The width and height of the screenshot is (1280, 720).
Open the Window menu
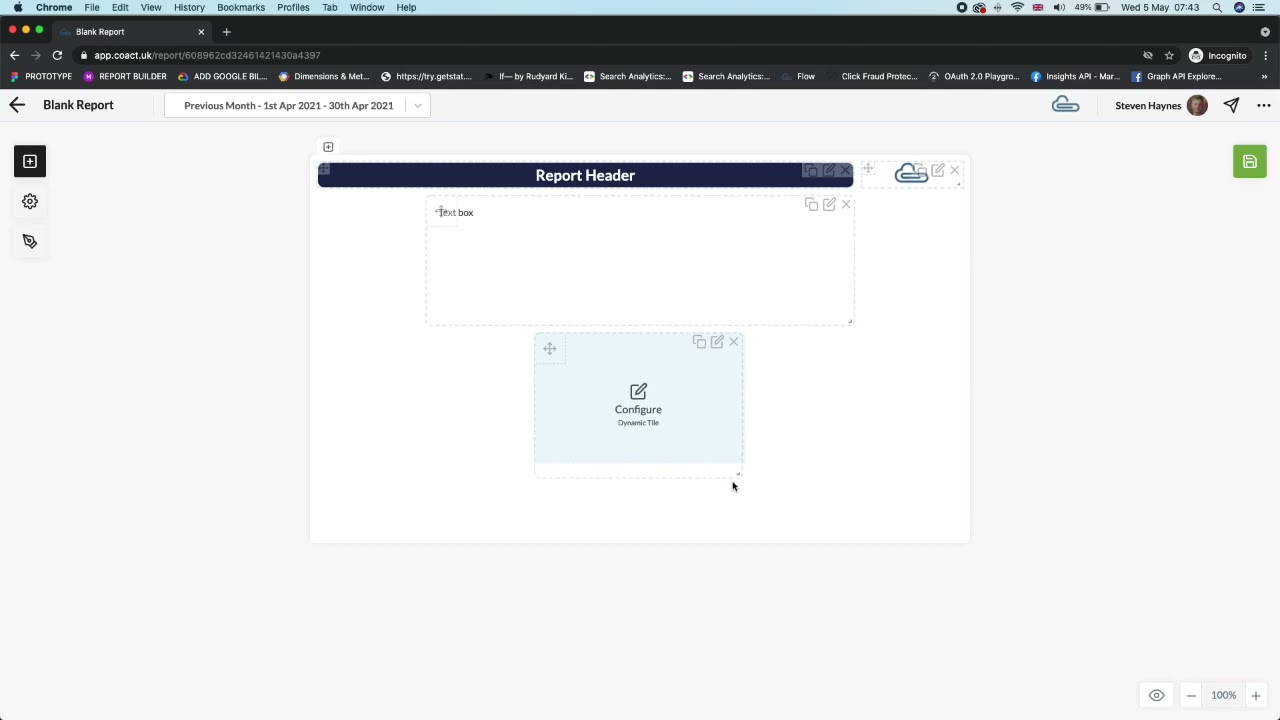pos(367,7)
